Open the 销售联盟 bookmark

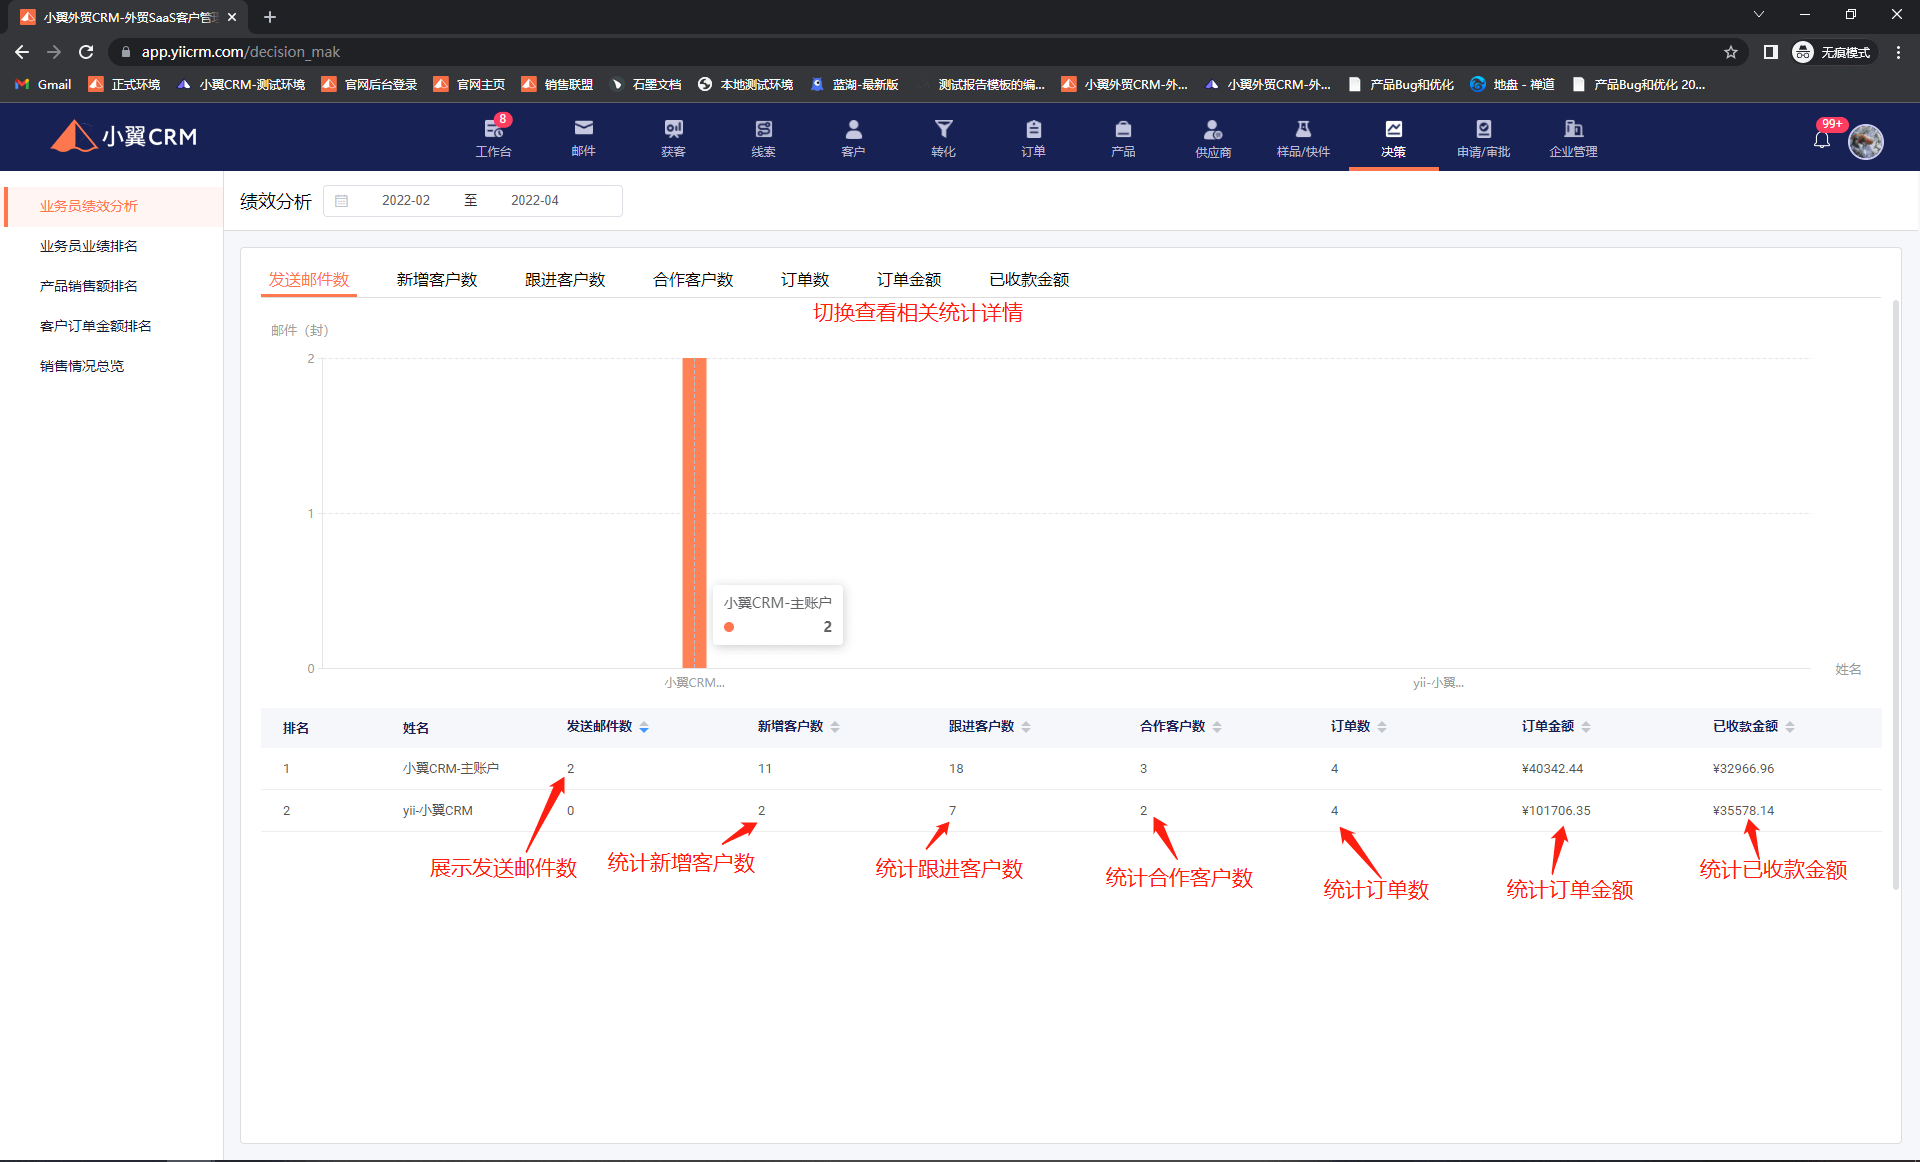click(x=558, y=84)
